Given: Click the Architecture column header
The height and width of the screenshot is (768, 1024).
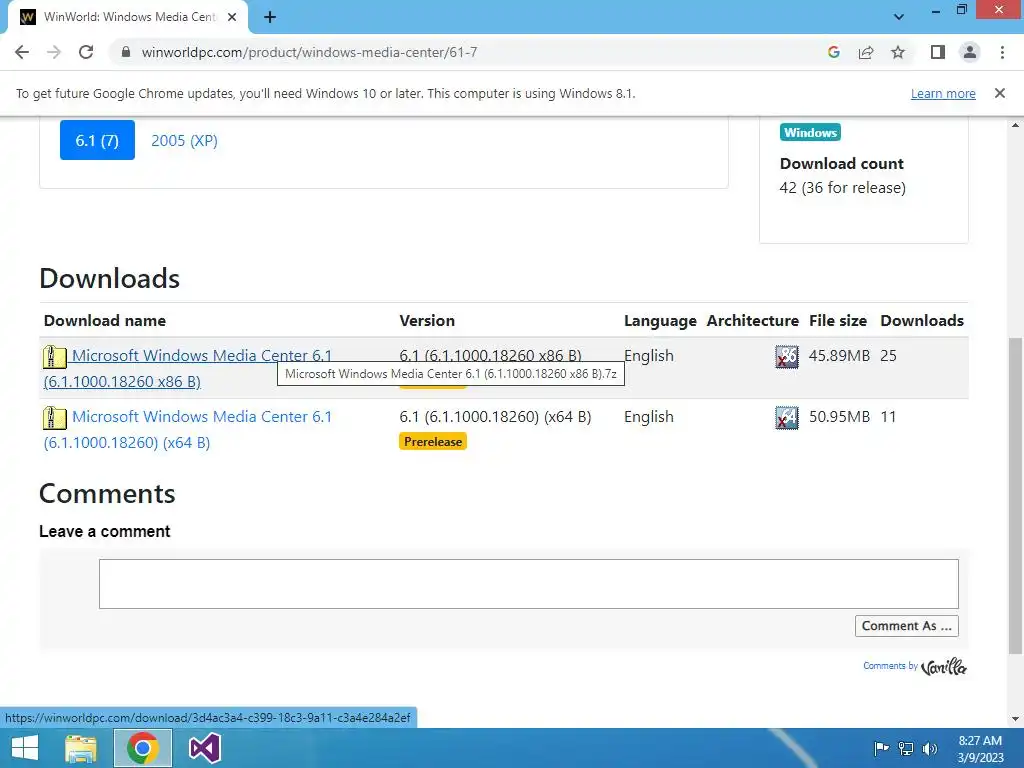Looking at the screenshot, I should click(x=752, y=321).
